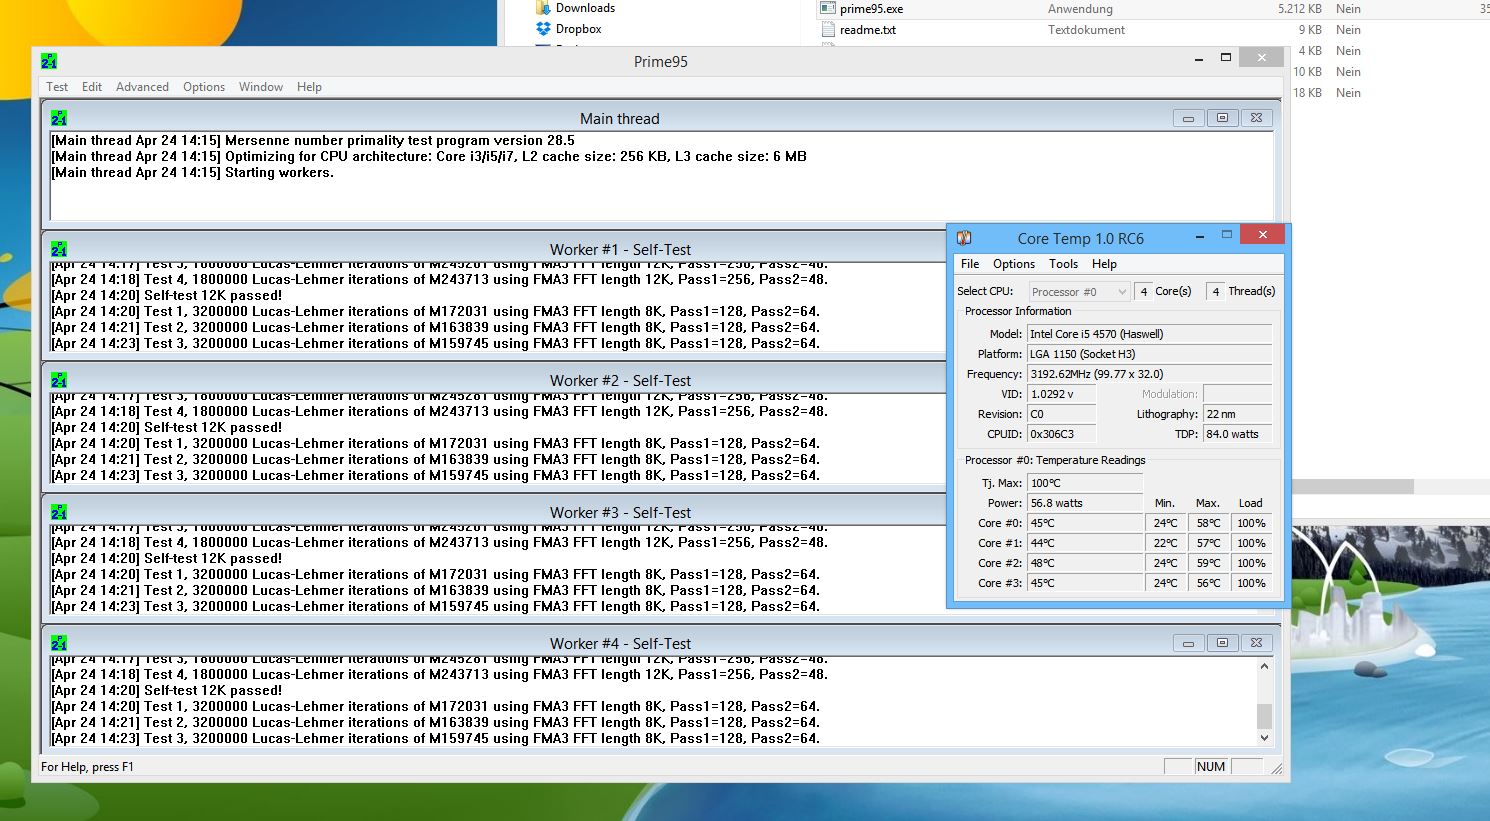Click the Worker #4 vertical scrollbar thumb
Screen dimensions: 1490x821
pyautogui.click(x=1264, y=716)
